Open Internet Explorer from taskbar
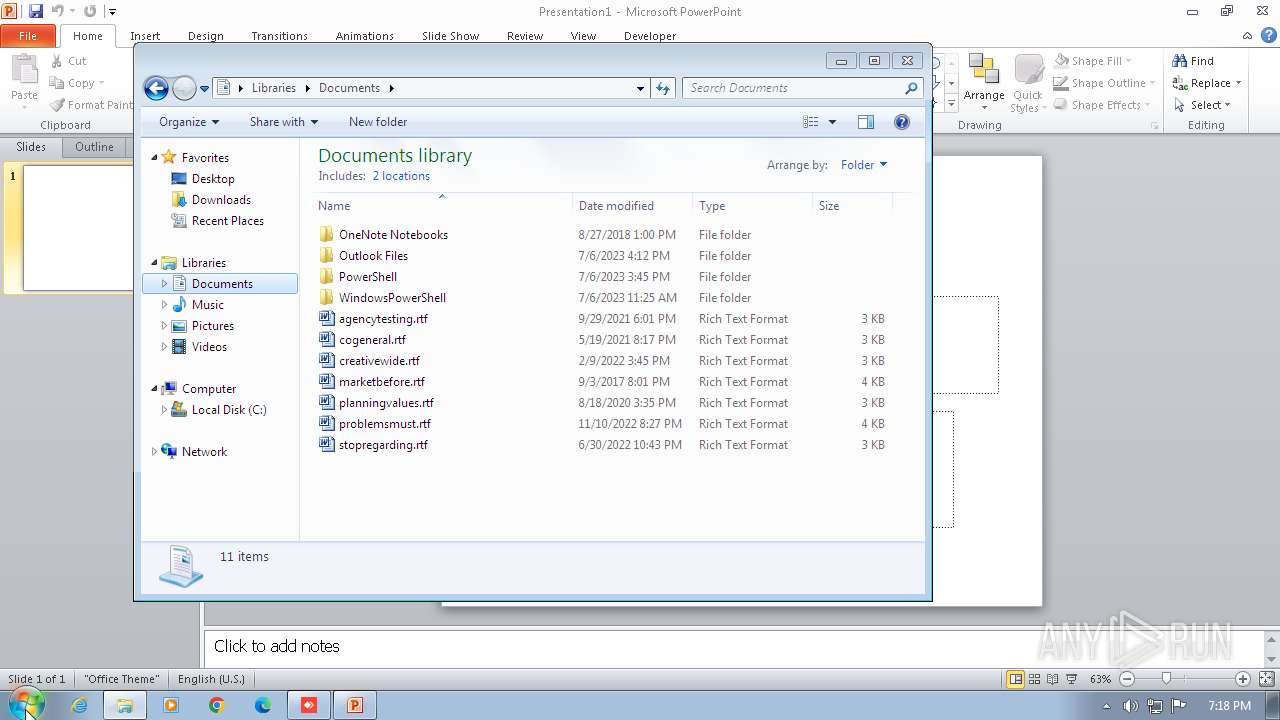The height and width of the screenshot is (720, 1280). (79, 705)
